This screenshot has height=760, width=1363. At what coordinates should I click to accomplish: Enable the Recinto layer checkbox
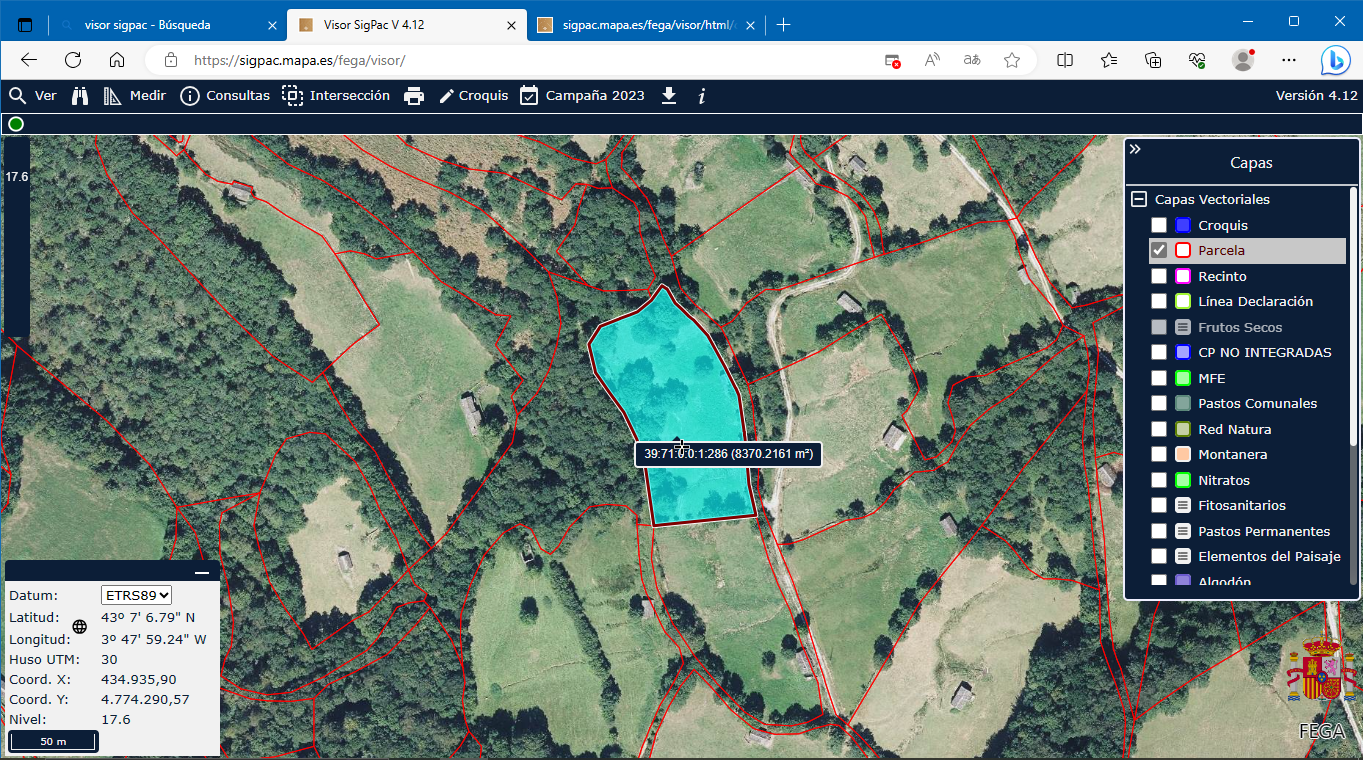point(1159,276)
